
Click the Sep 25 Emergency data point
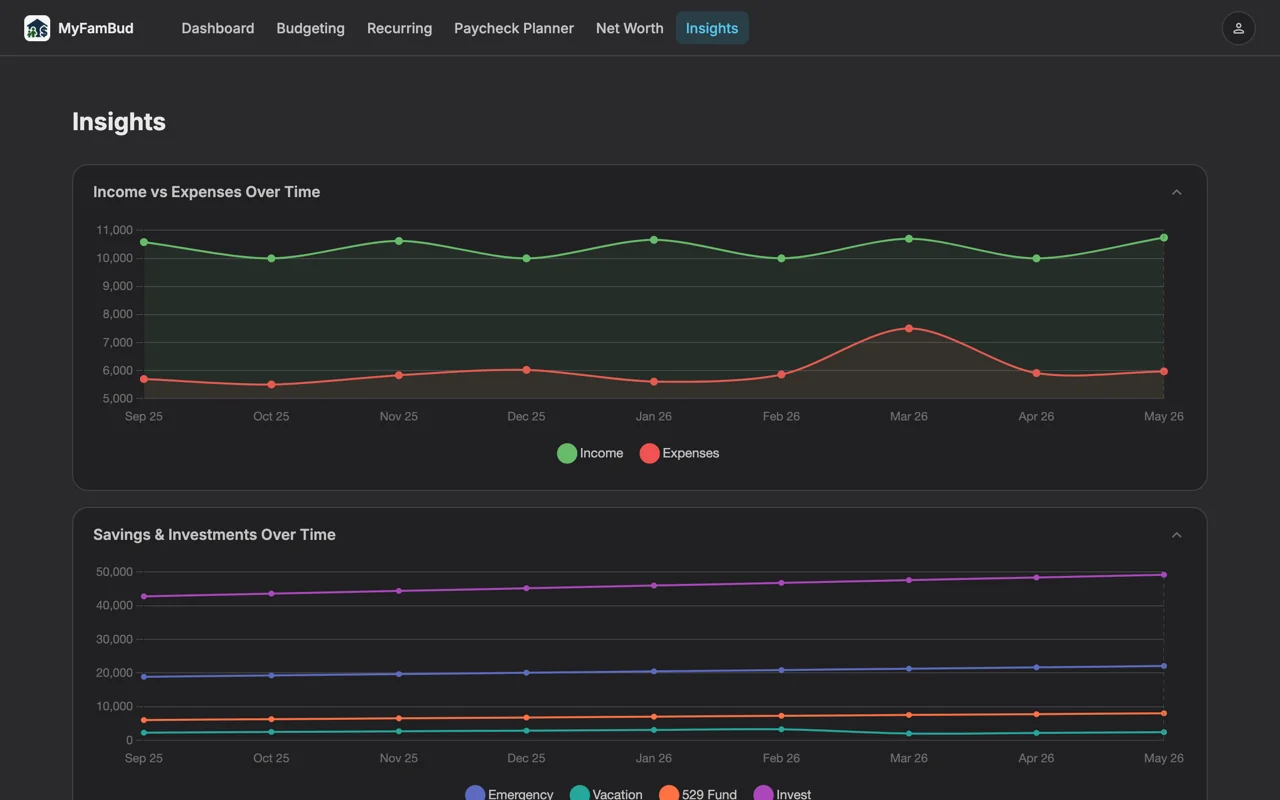144,677
